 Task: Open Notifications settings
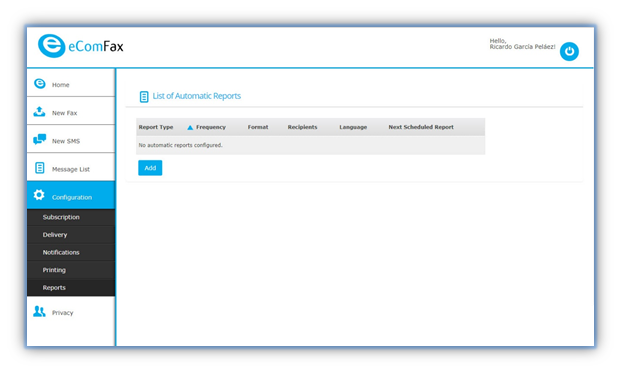click(71, 252)
